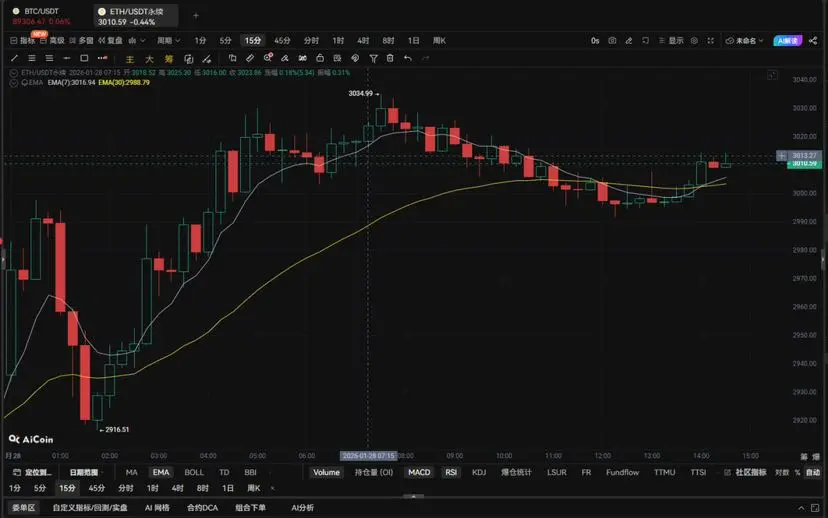This screenshot has height=518, width=828.
Task: Open the 合约DCA tab
Action: pyautogui.click(x=202, y=508)
